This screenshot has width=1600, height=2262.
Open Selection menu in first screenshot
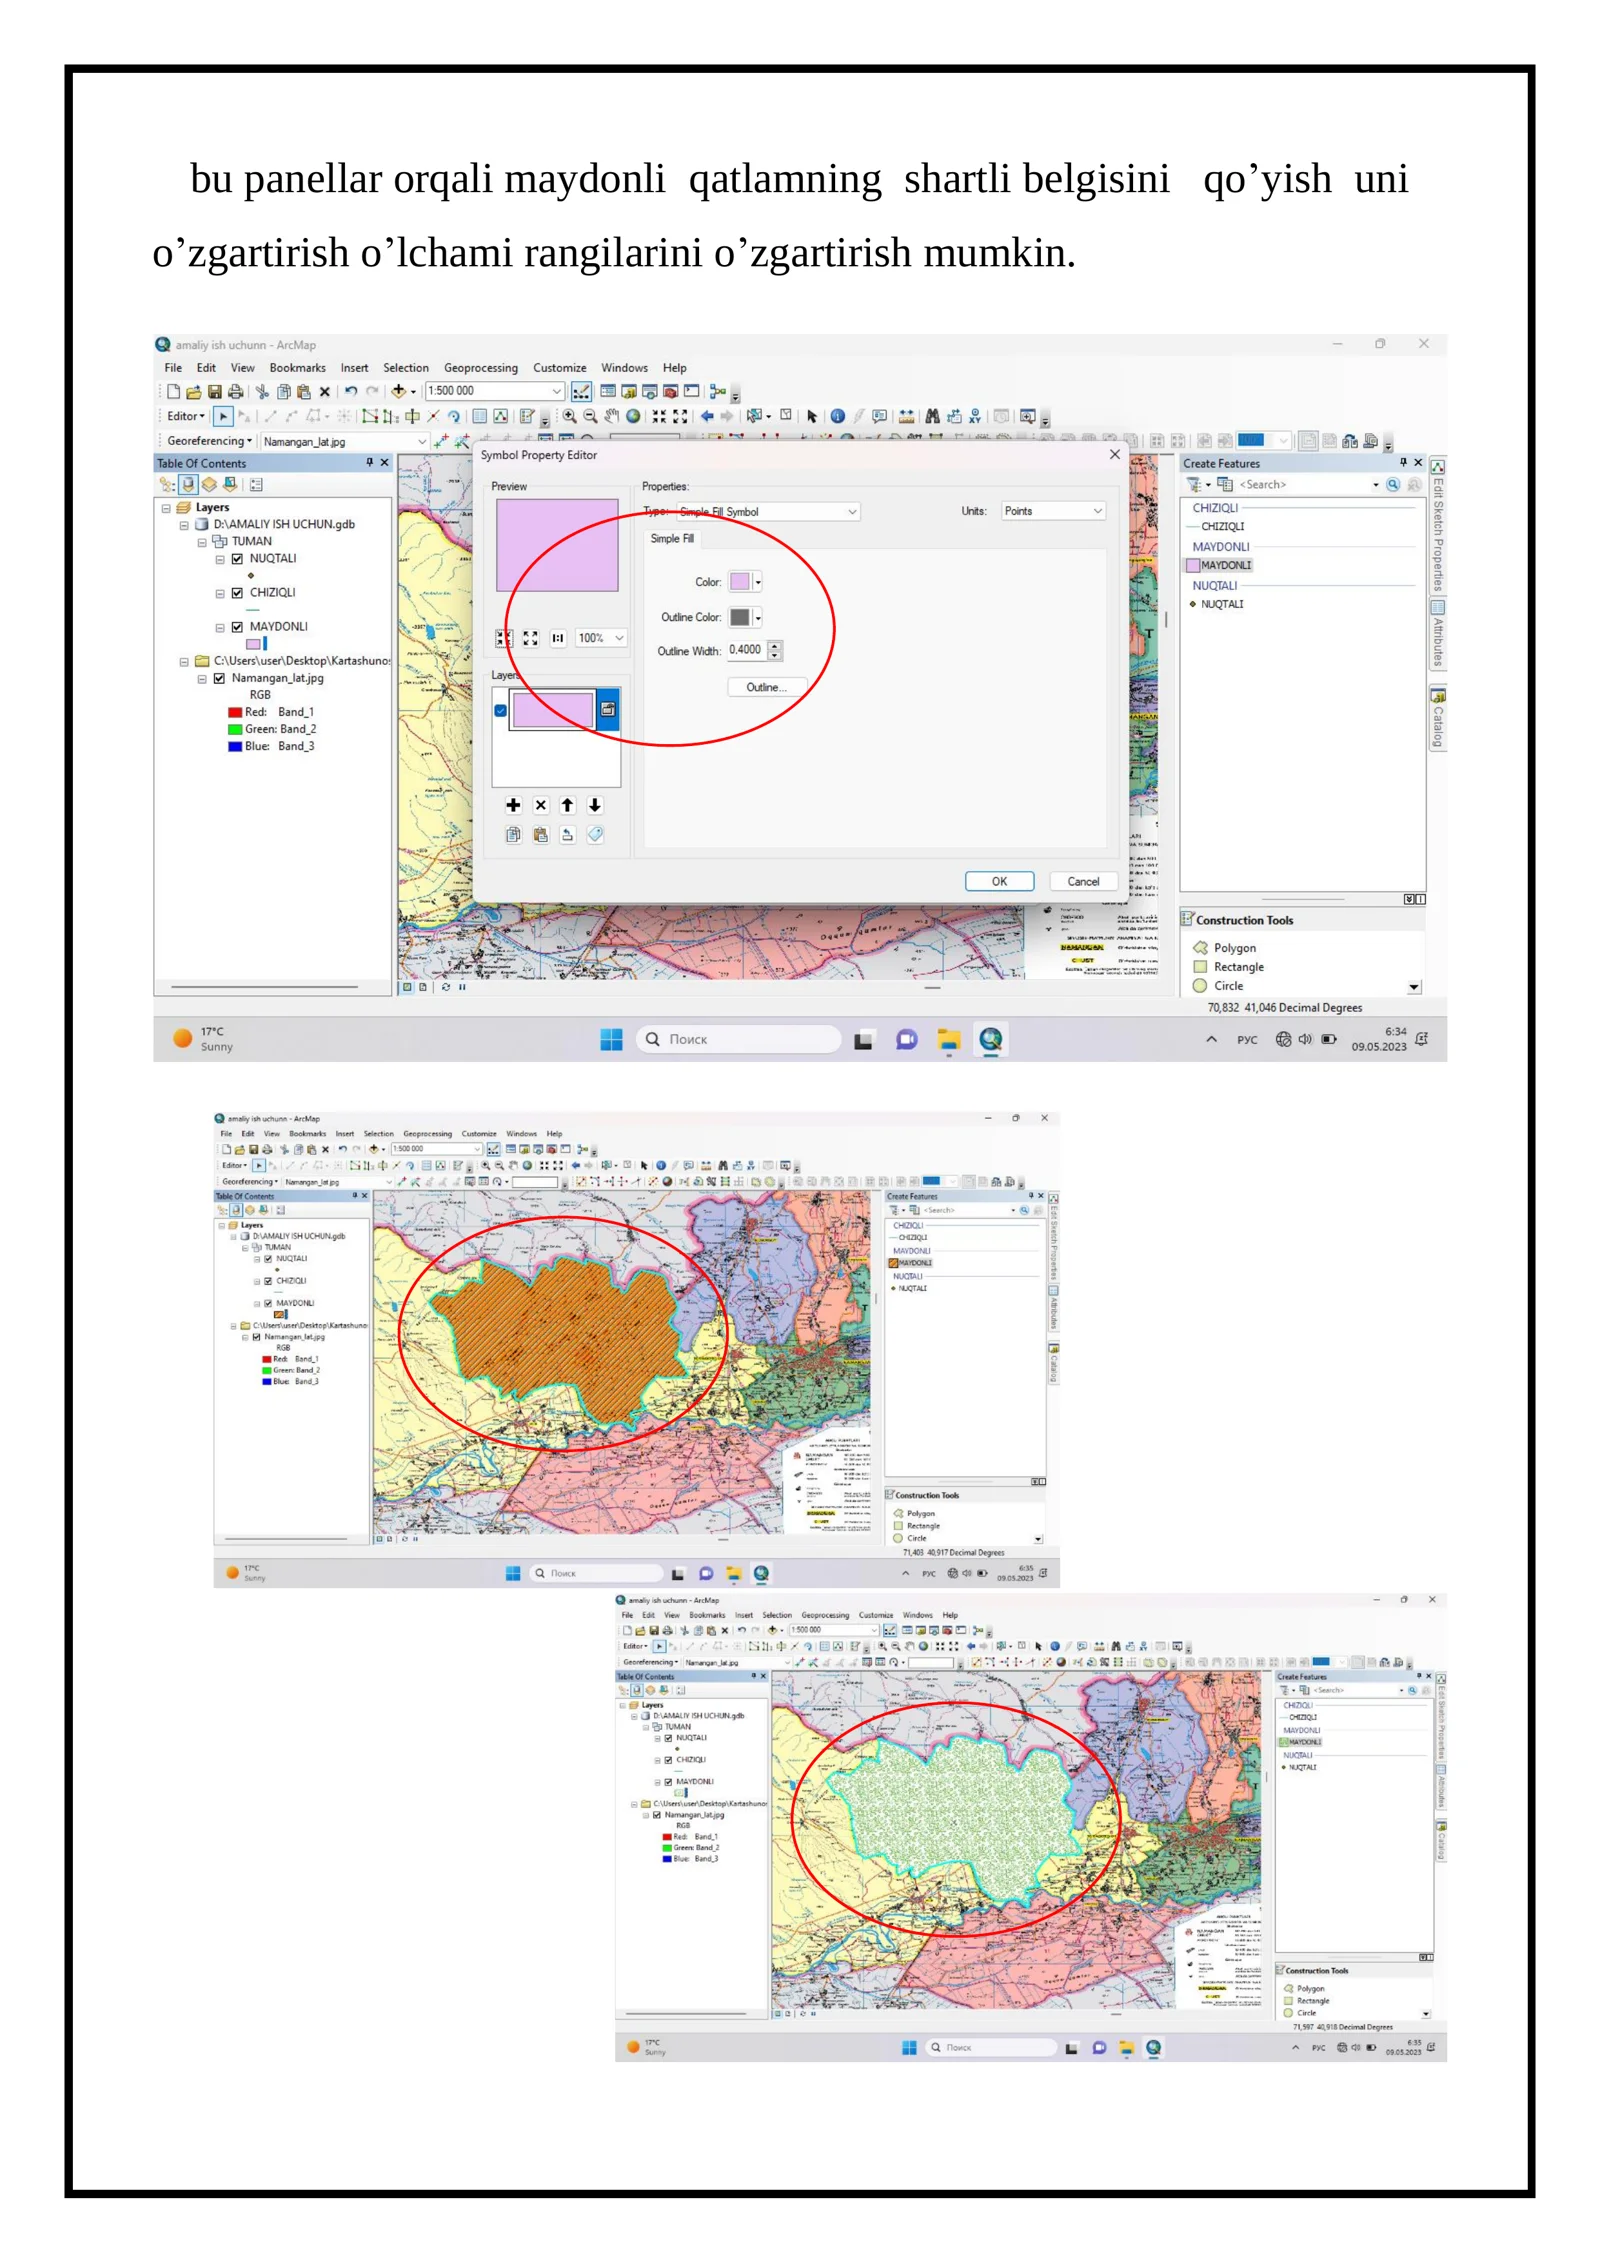coord(406,368)
